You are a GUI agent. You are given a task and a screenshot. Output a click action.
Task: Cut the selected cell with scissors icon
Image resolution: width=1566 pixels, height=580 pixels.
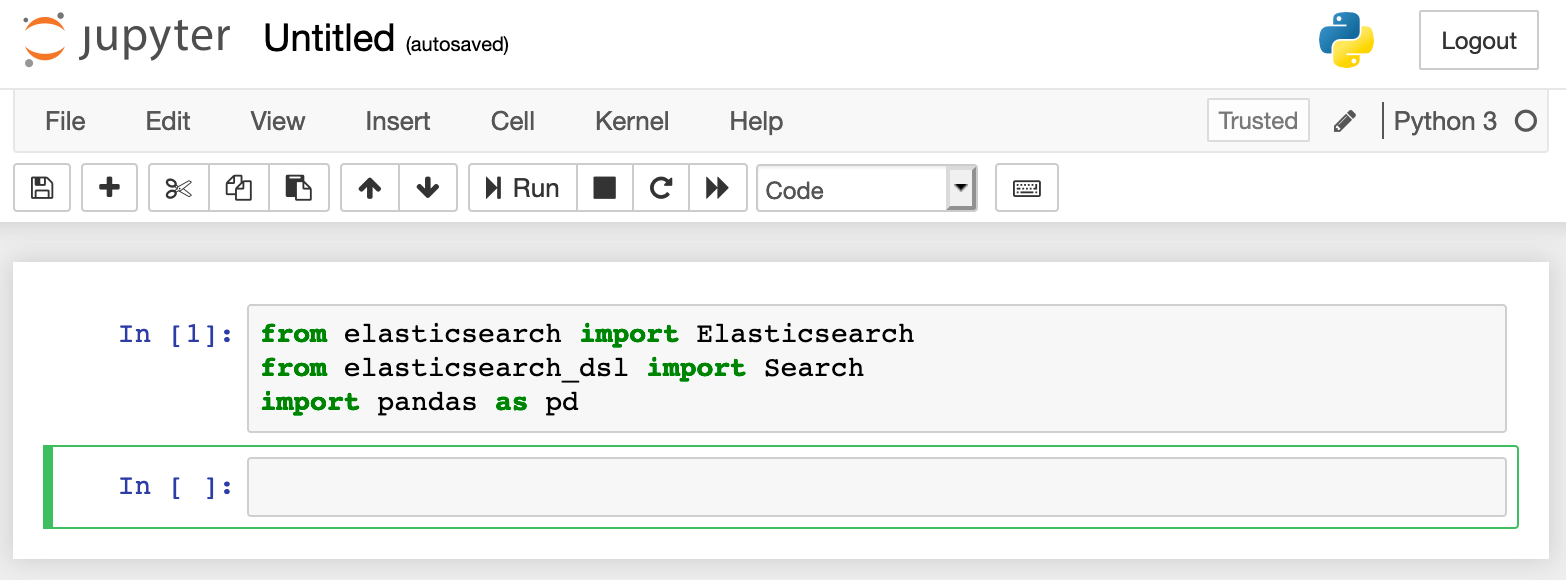177,187
